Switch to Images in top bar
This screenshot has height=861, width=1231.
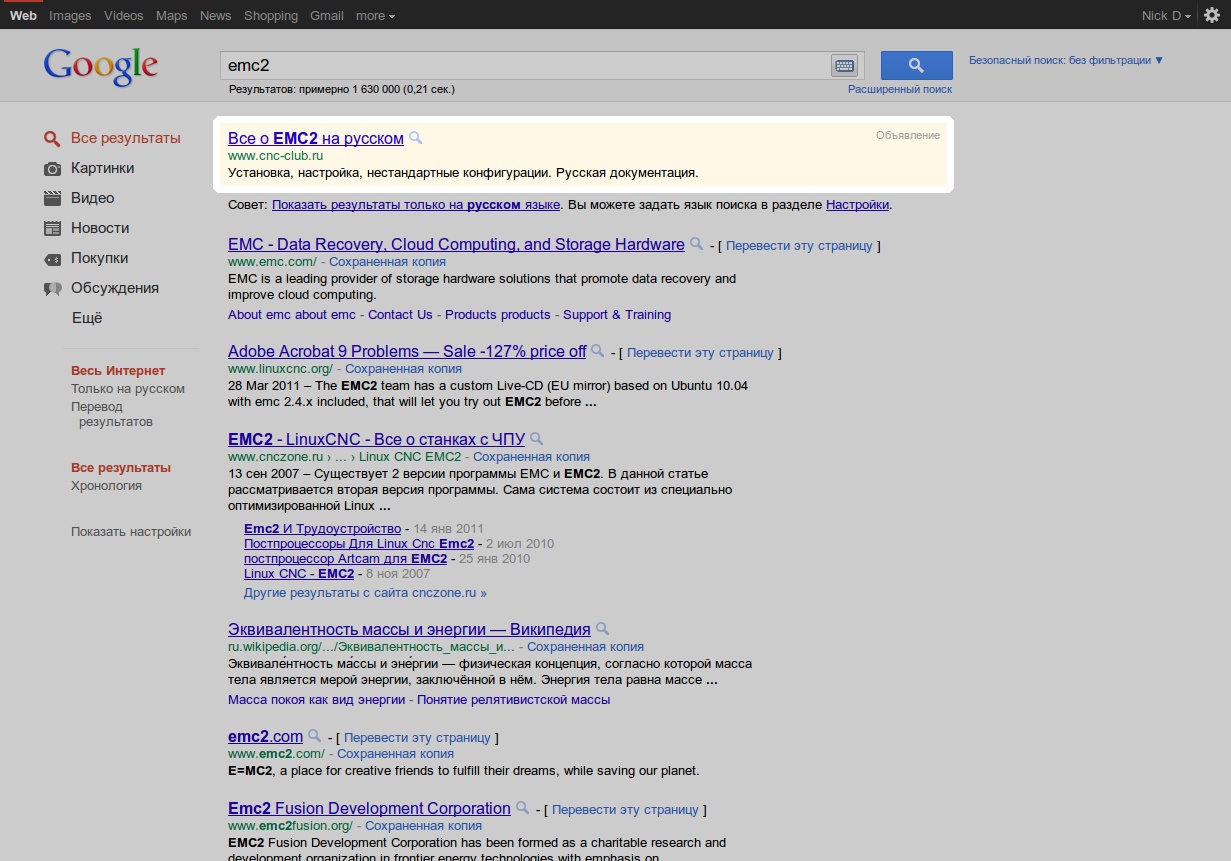(70, 15)
